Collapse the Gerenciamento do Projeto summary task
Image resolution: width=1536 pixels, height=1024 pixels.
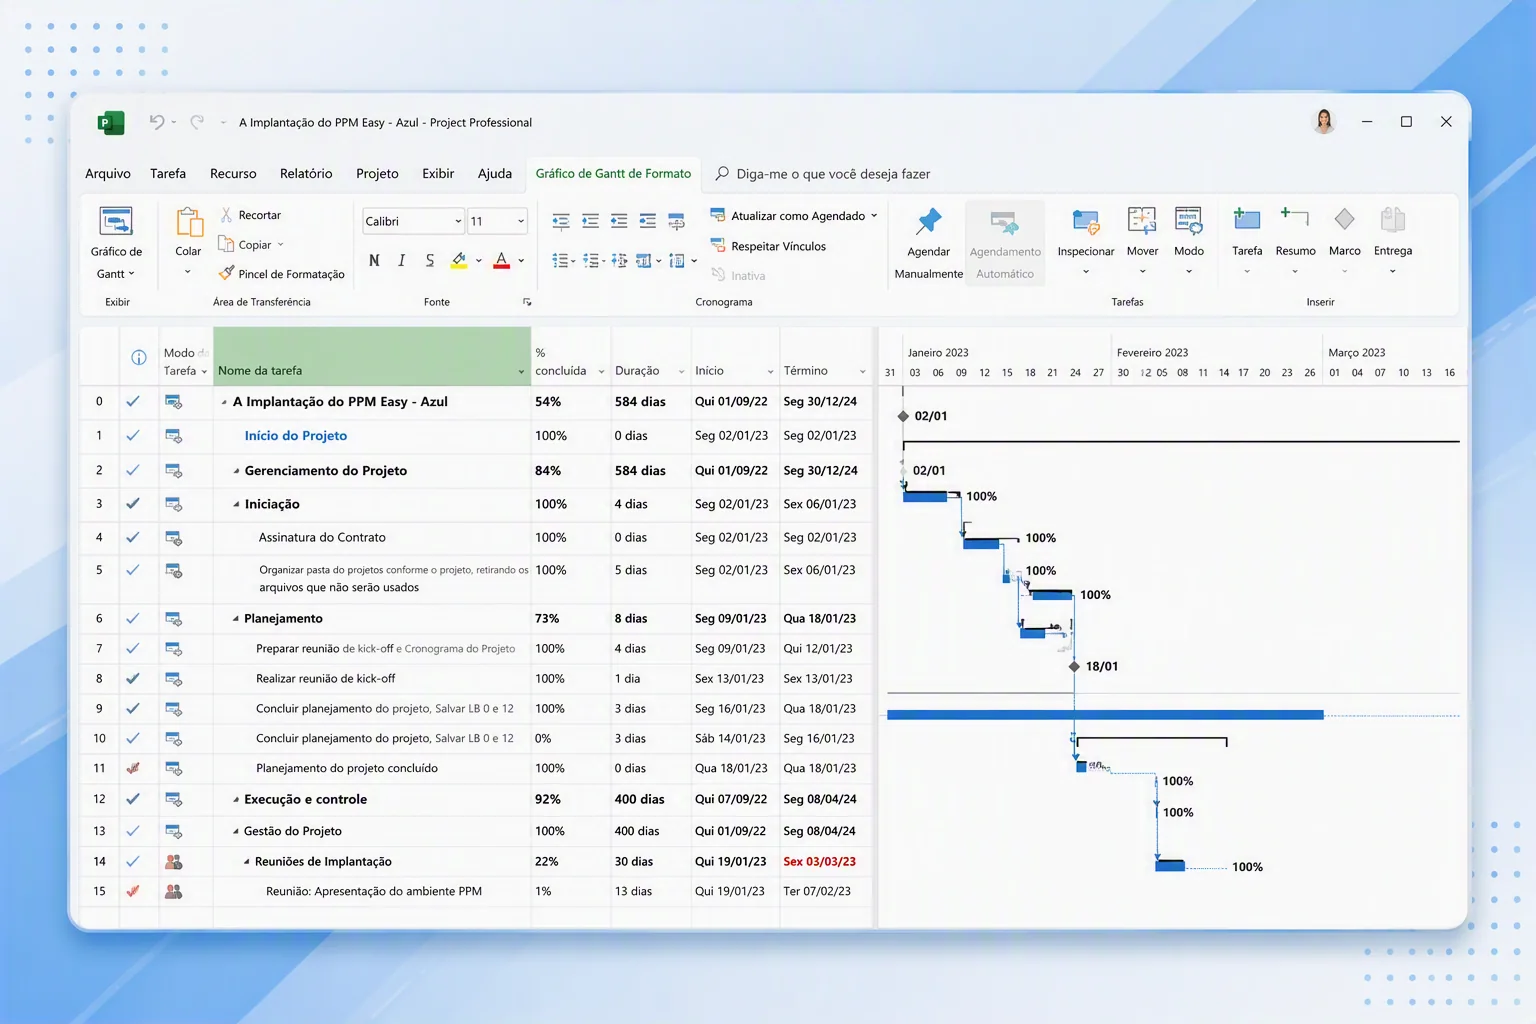(237, 471)
